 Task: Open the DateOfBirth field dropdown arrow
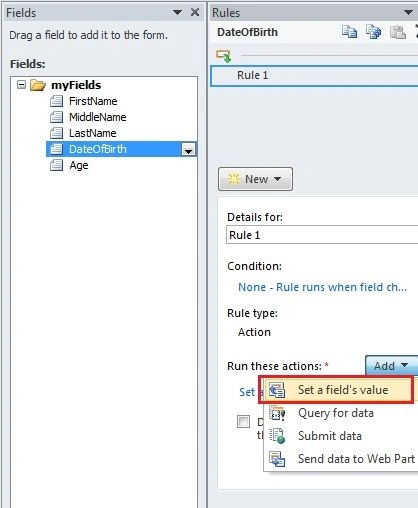(x=188, y=149)
